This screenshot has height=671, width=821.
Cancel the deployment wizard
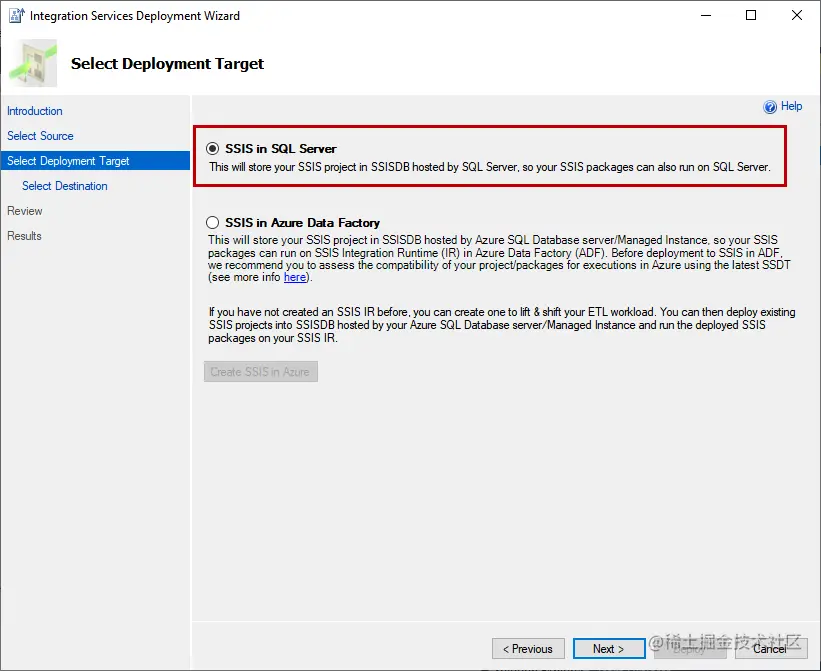point(771,649)
